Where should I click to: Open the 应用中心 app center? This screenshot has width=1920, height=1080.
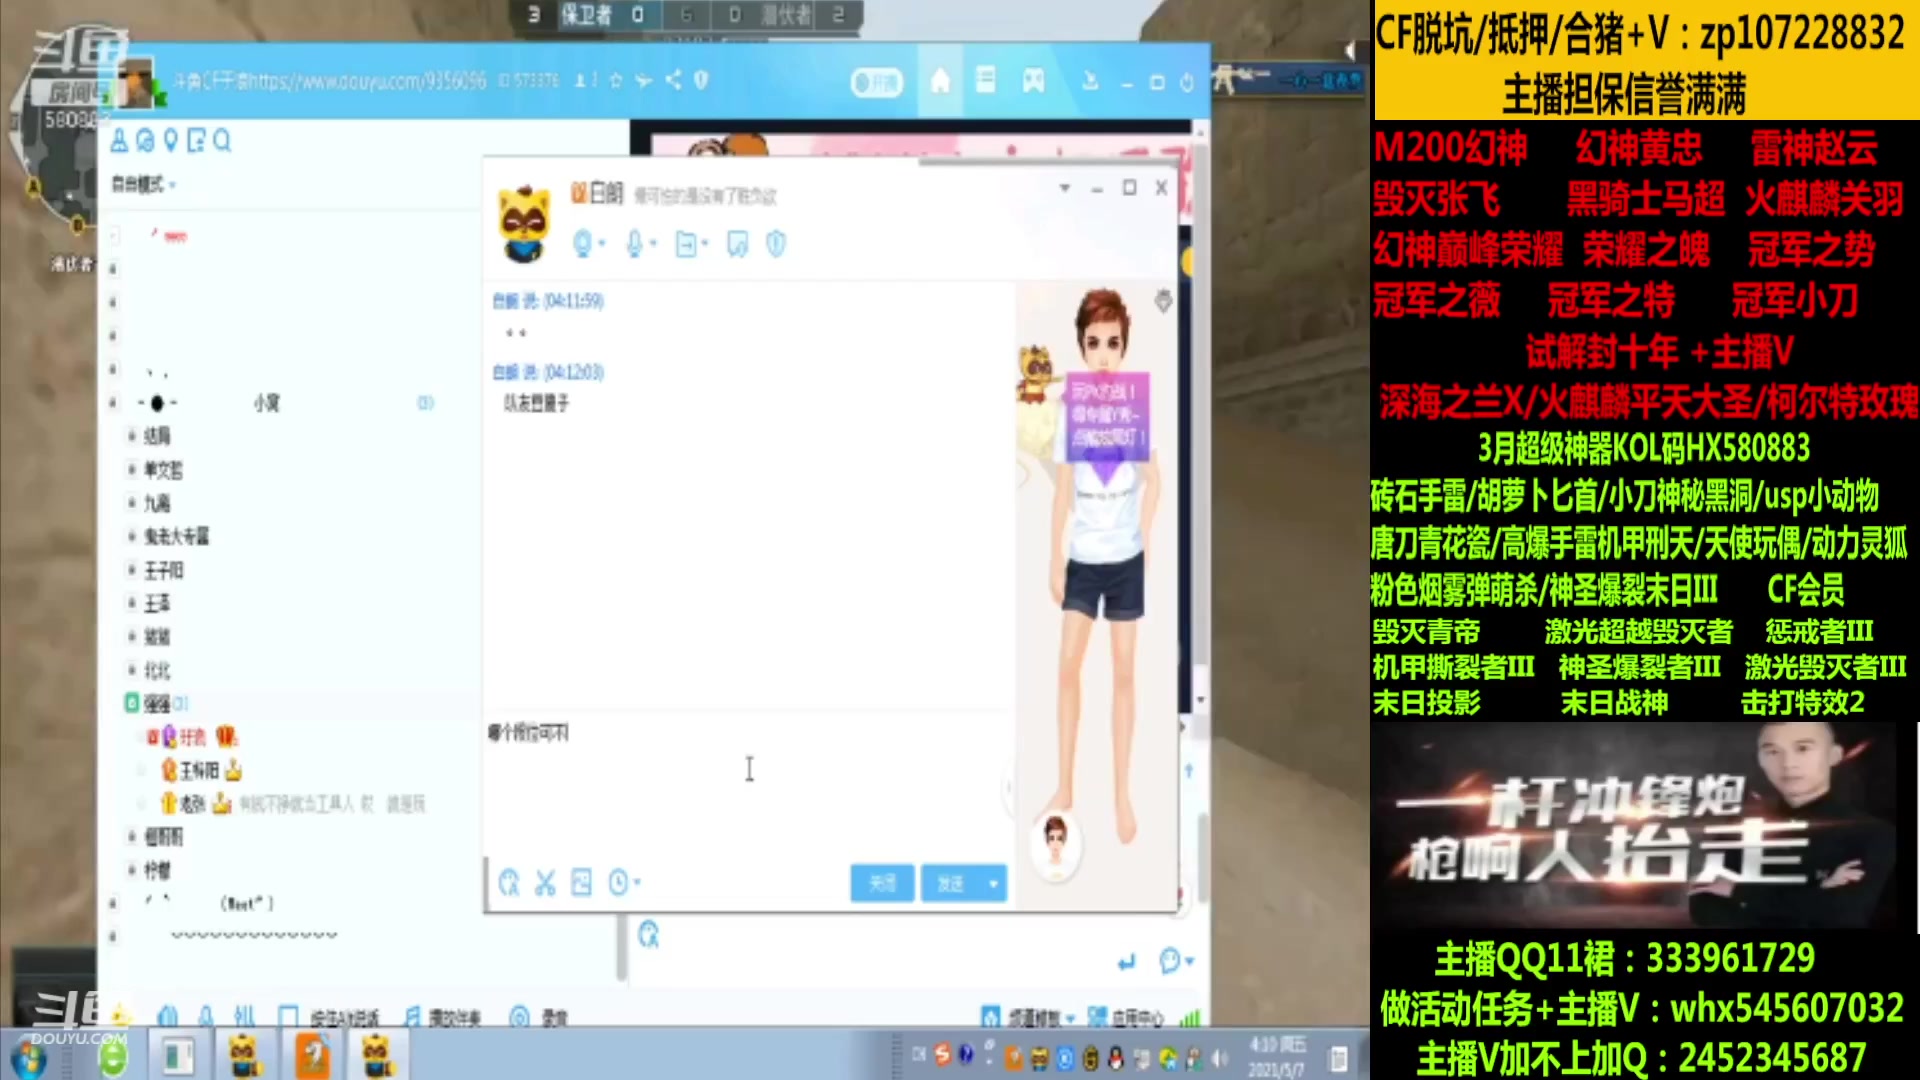(1125, 1017)
